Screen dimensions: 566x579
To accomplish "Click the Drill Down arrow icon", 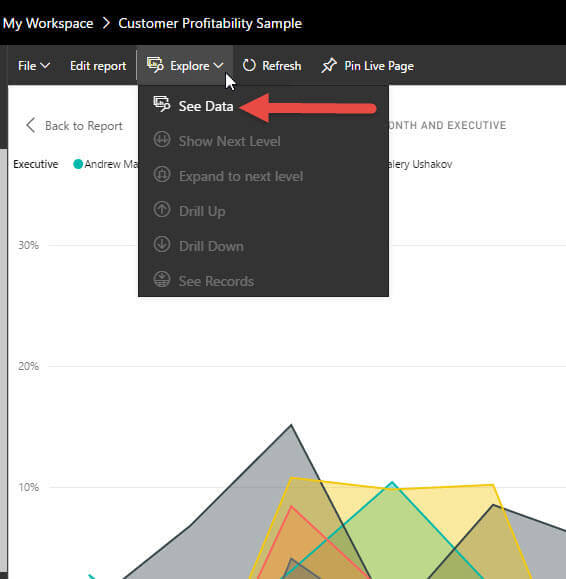I will click(x=162, y=244).
